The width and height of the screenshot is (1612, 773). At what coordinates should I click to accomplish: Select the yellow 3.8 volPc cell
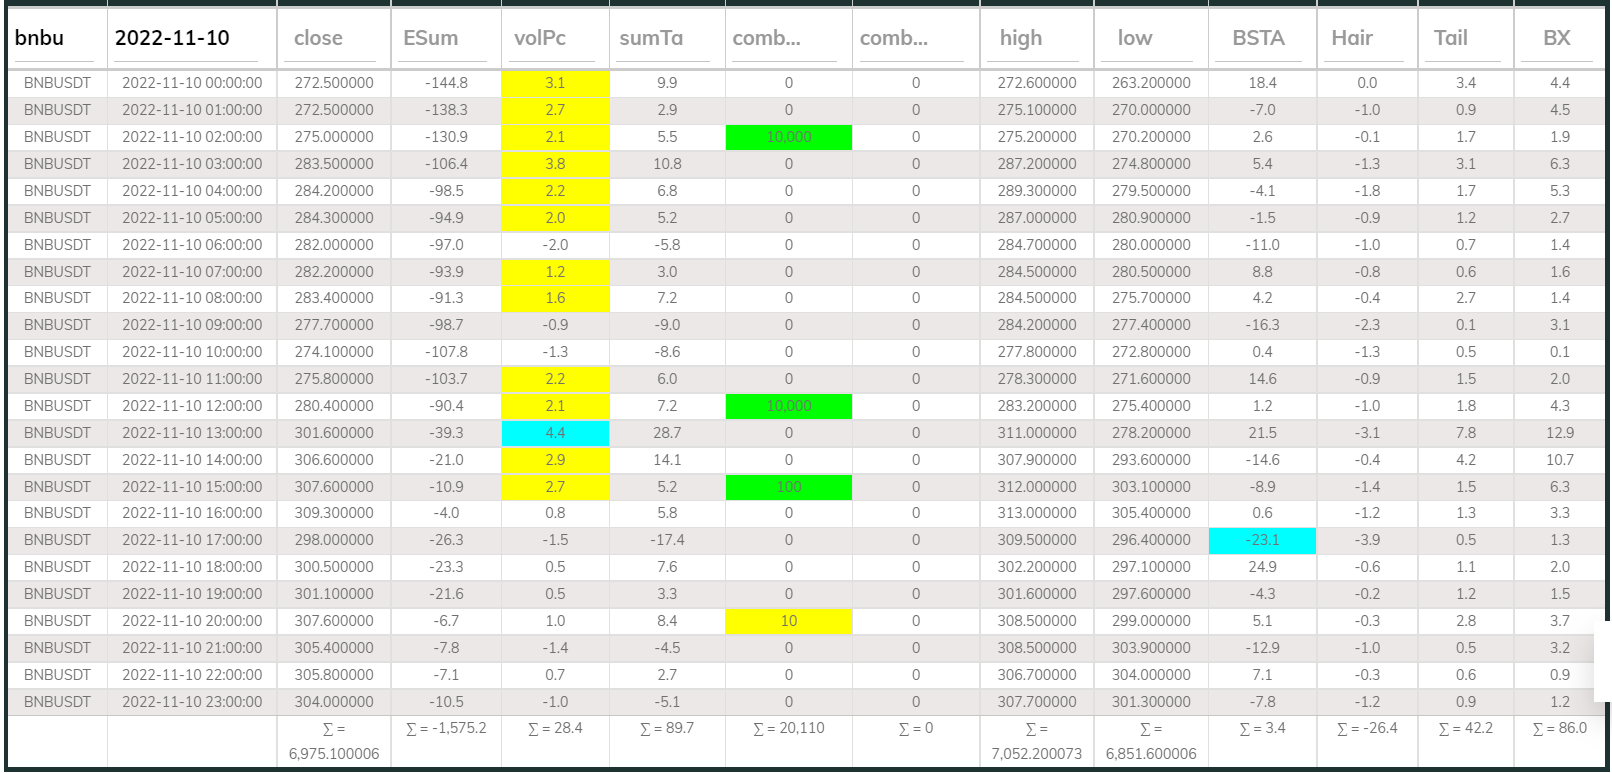coord(555,164)
